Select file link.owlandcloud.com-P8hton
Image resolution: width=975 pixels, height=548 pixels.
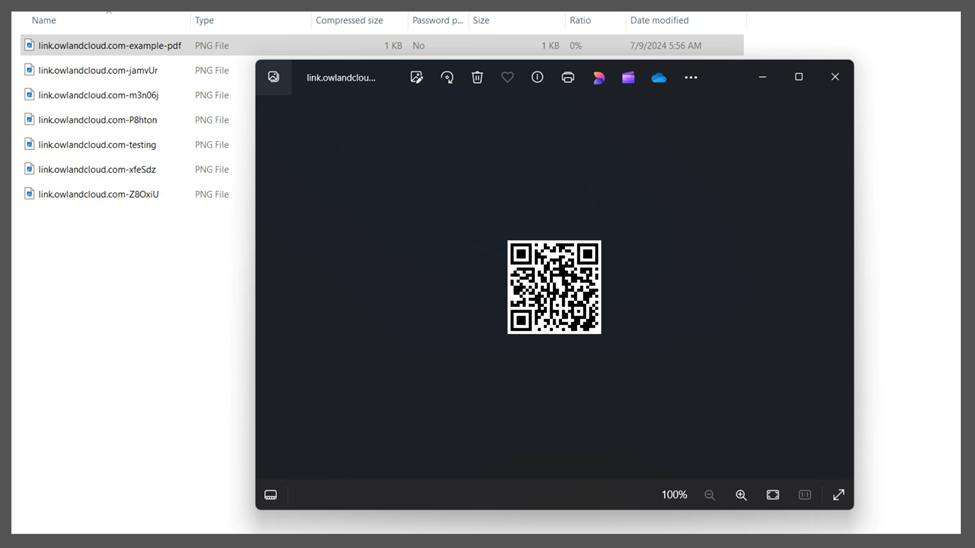pyautogui.click(x=98, y=120)
